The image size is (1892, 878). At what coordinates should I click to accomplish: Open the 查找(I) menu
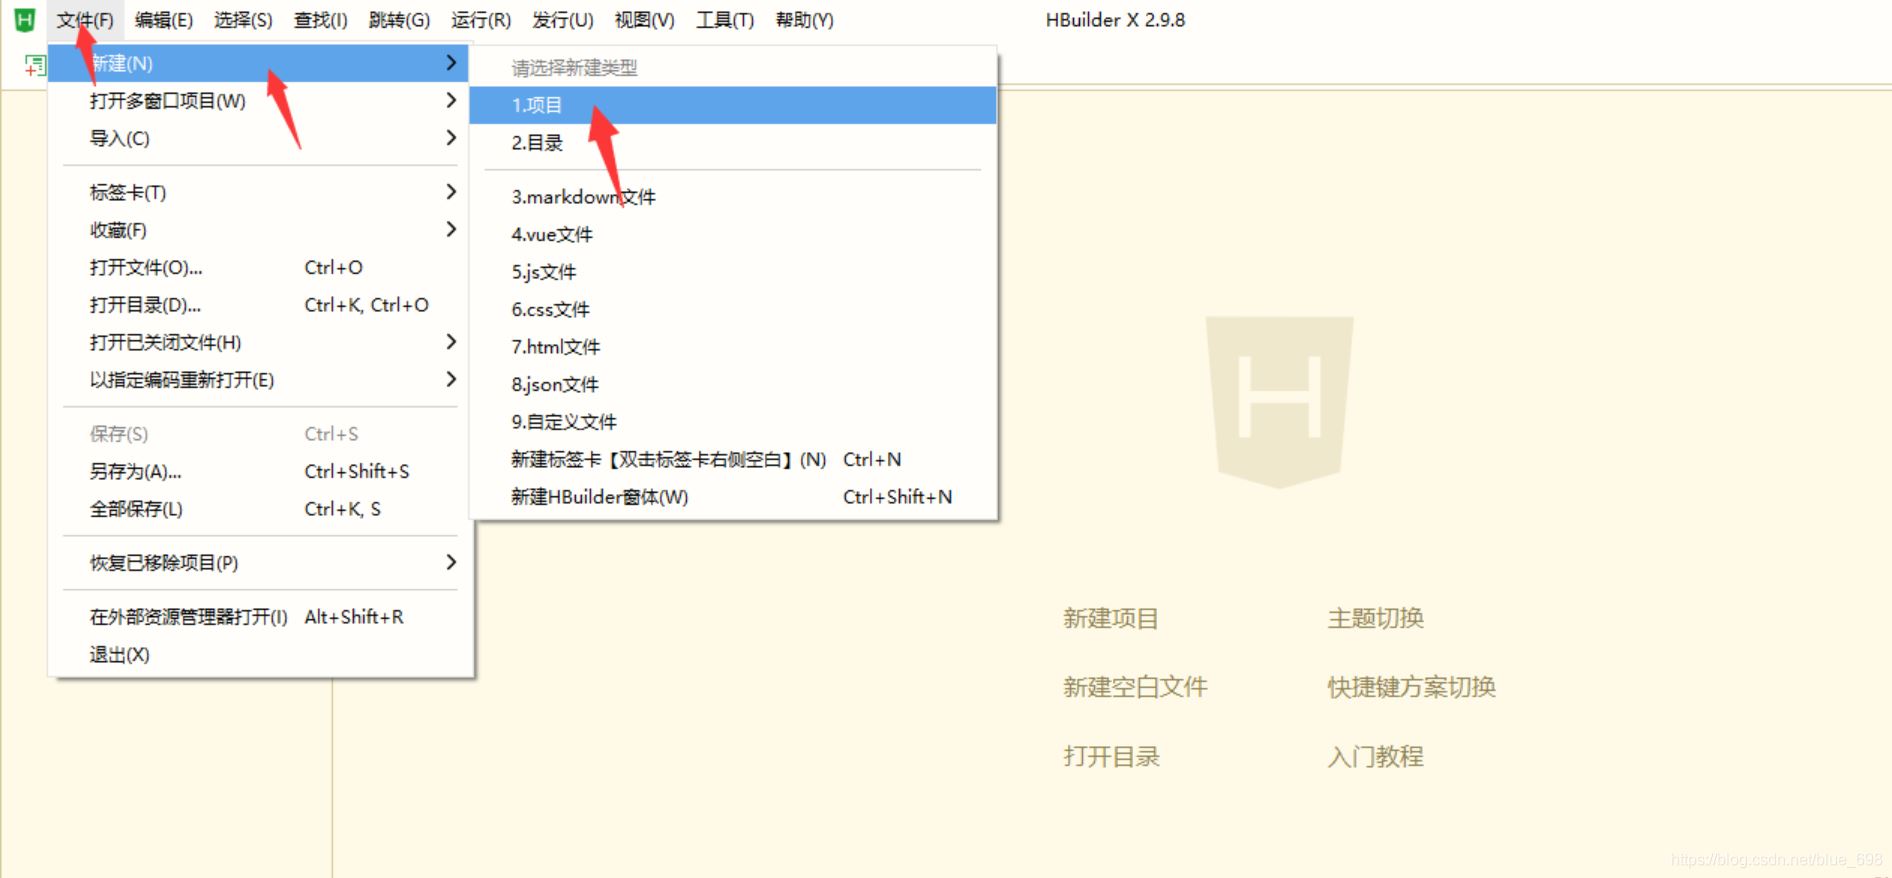[x=321, y=20]
